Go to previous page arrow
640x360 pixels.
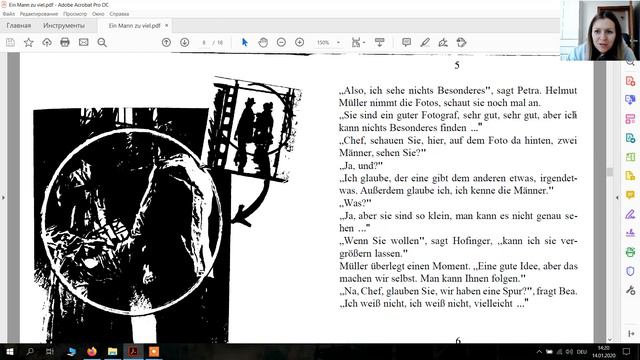point(166,42)
